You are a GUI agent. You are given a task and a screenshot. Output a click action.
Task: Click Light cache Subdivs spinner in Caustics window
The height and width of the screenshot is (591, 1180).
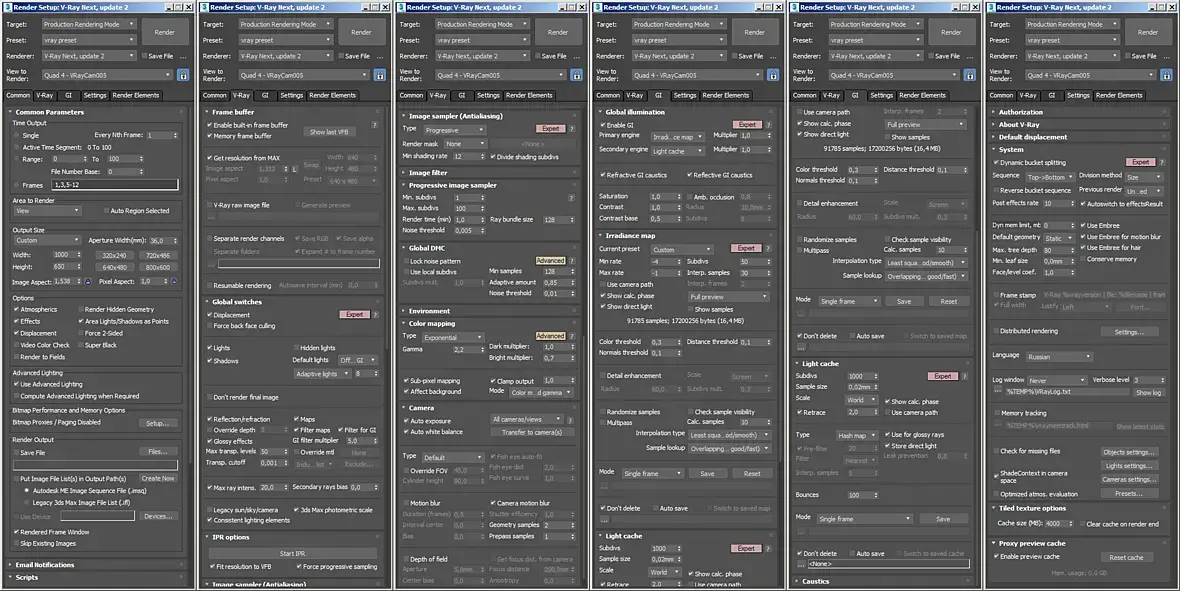coord(878,376)
